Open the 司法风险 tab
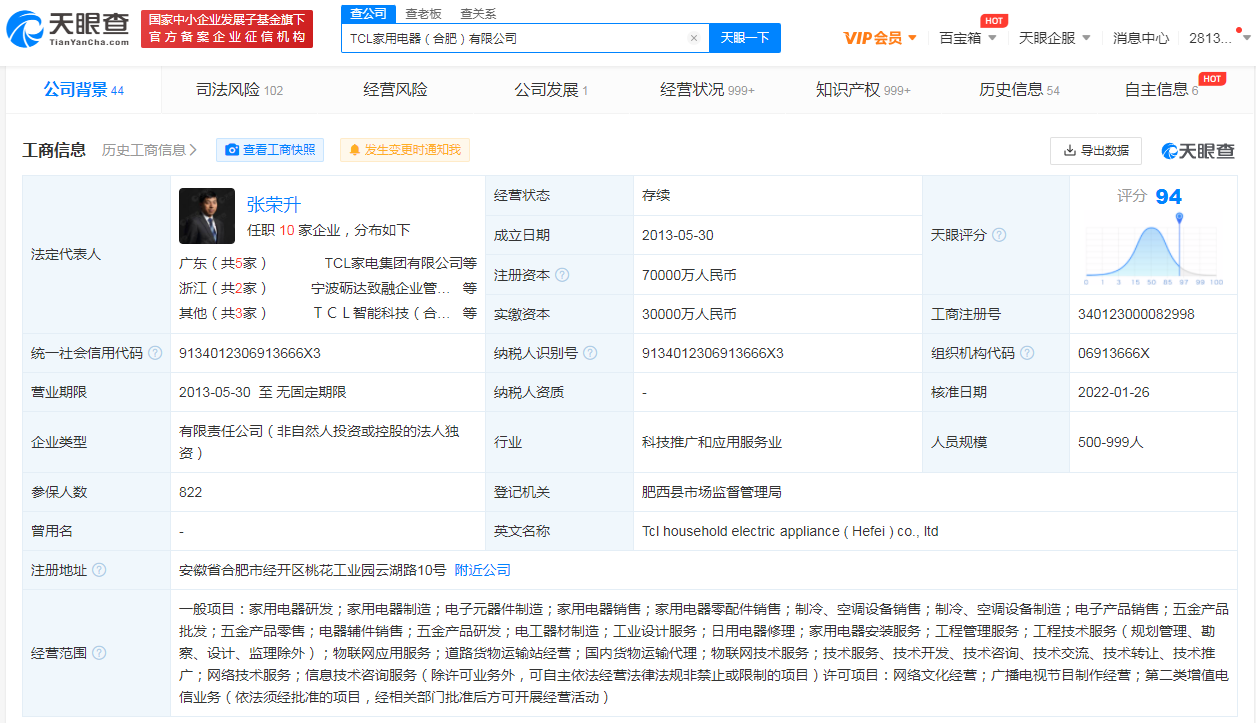 [x=239, y=90]
